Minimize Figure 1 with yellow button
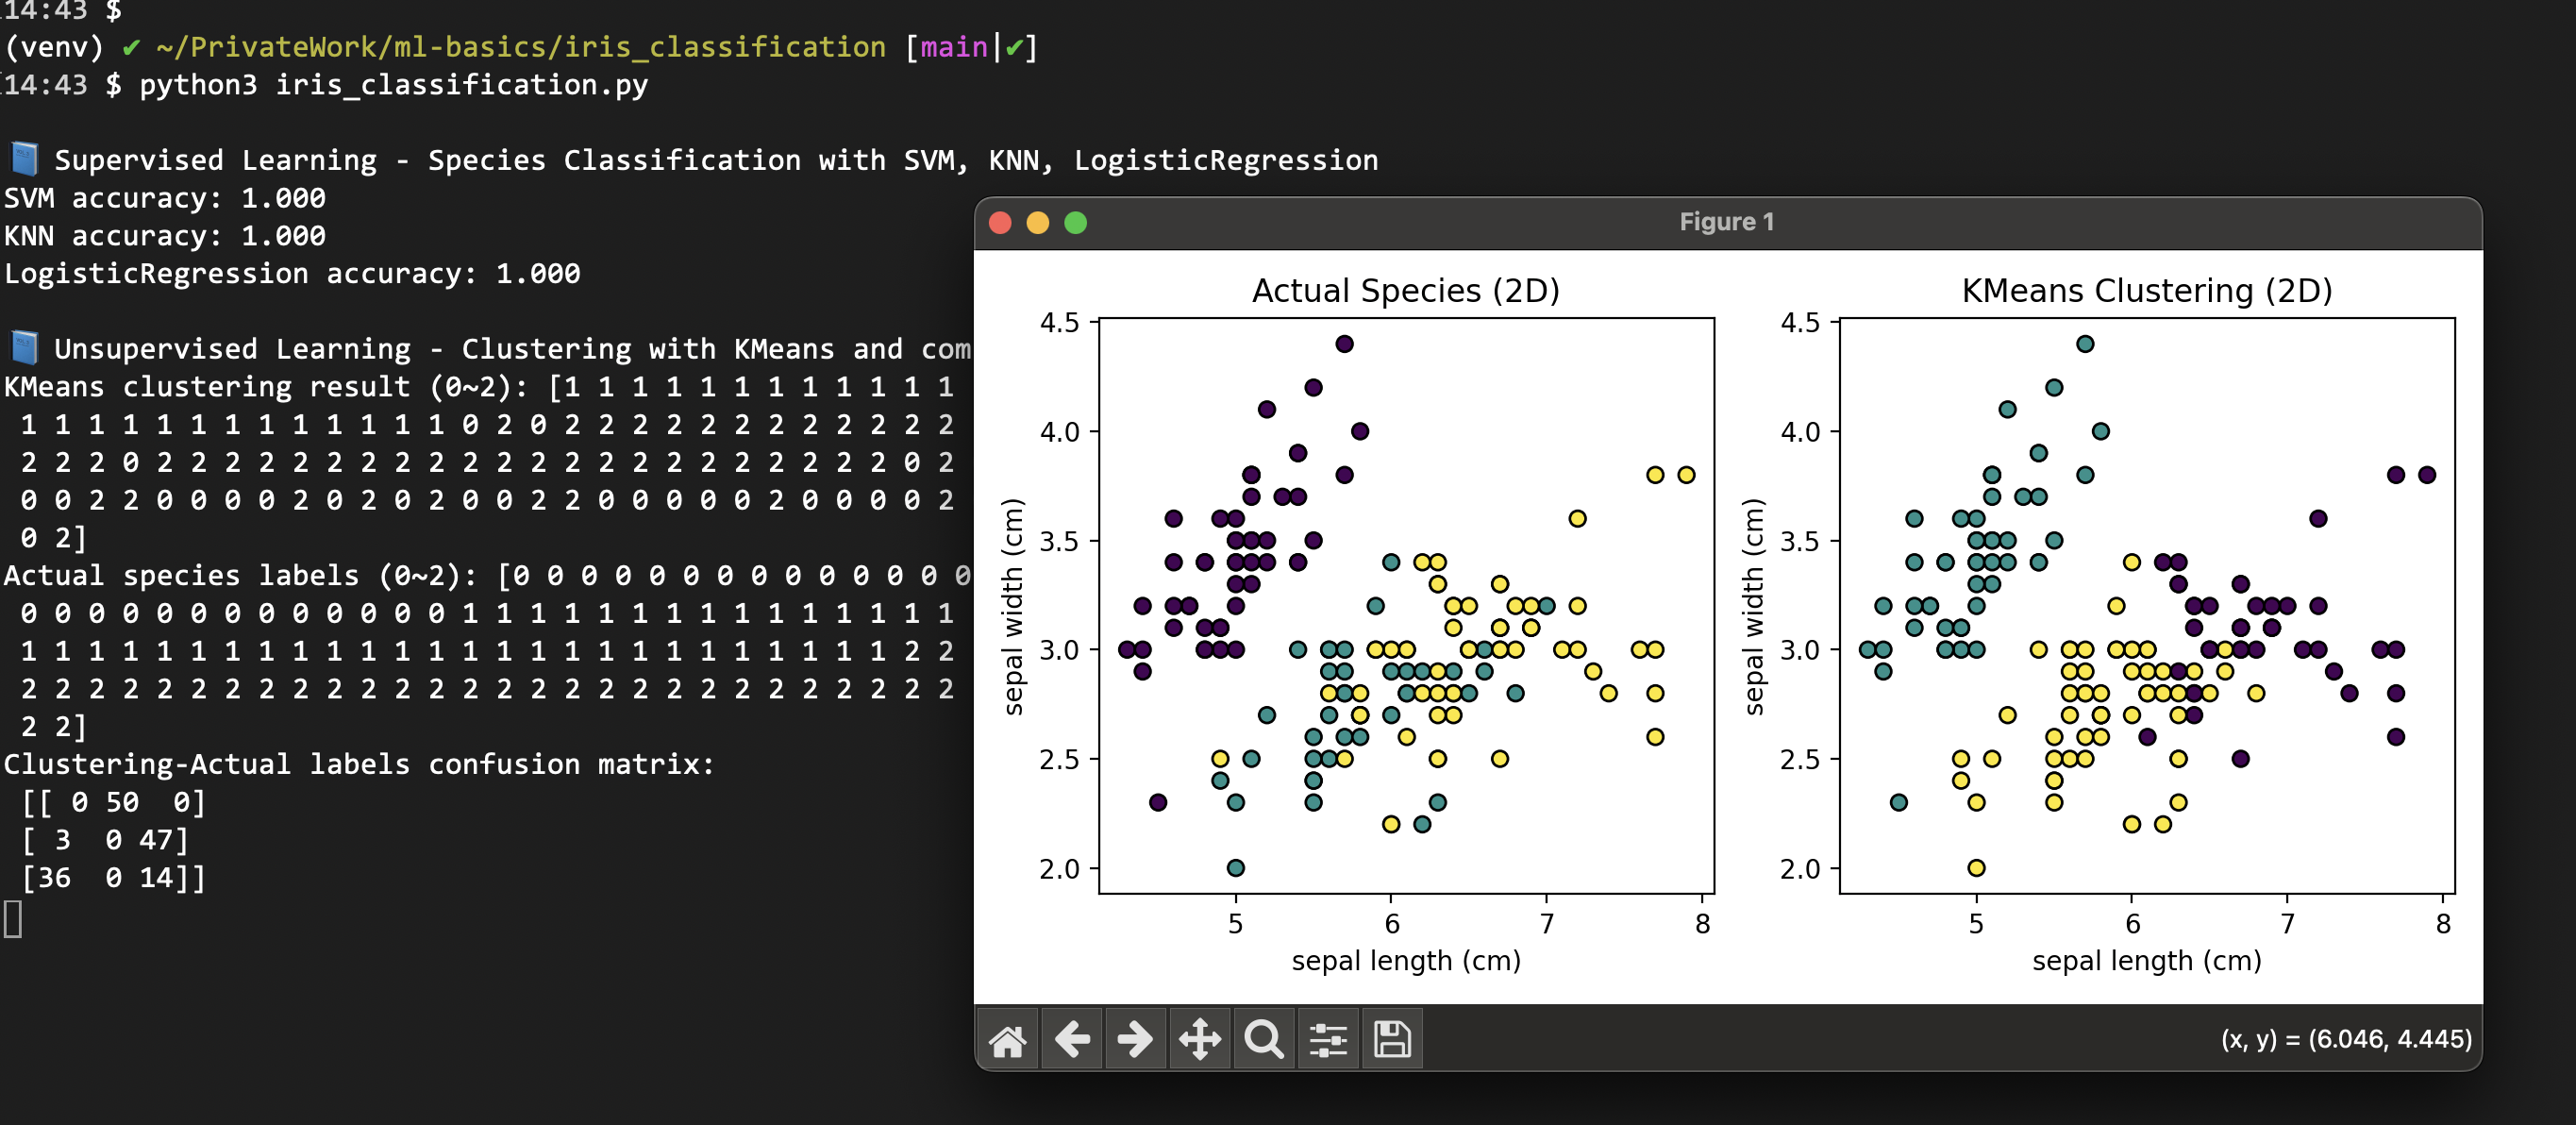The width and height of the screenshot is (2576, 1125). (1038, 223)
